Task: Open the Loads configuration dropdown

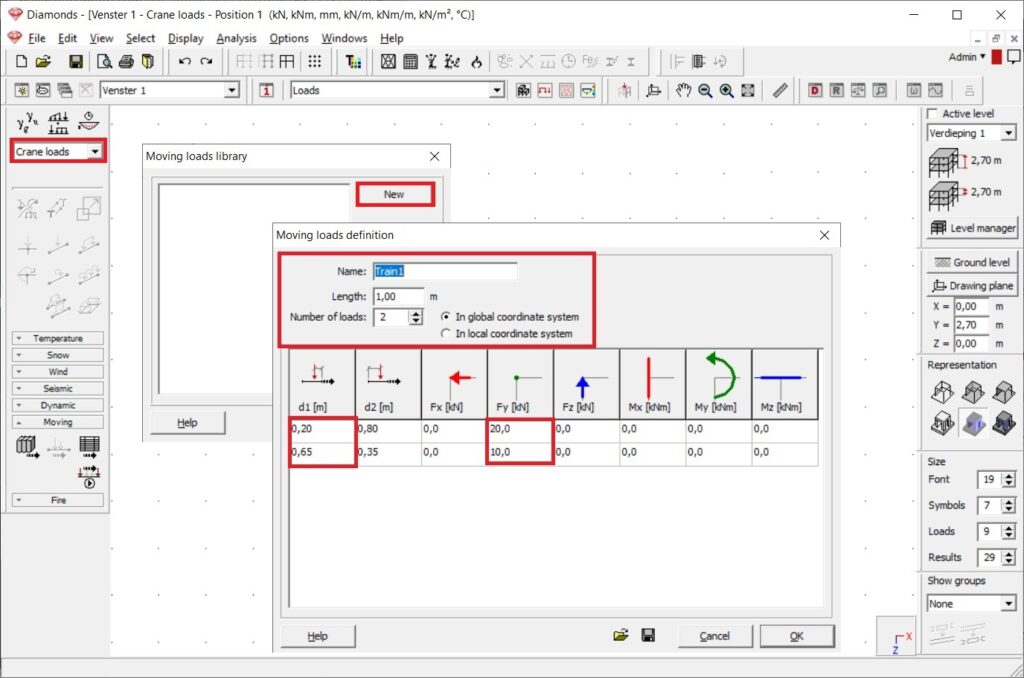Action: (x=497, y=90)
